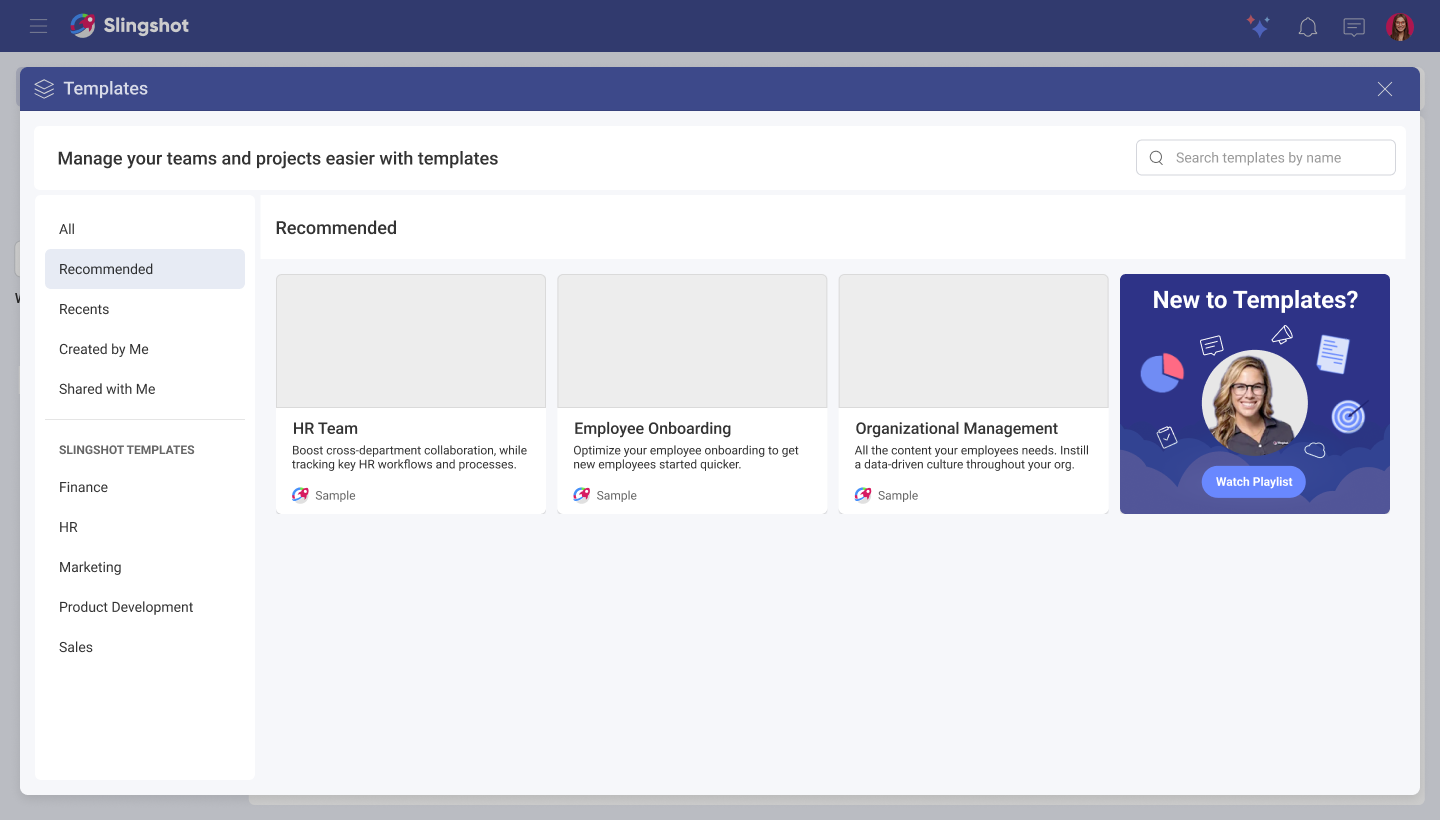Click the search magnifier icon
This screenshot has height=820, width=1440.
pyautogui.click(x=1157, y=158)
